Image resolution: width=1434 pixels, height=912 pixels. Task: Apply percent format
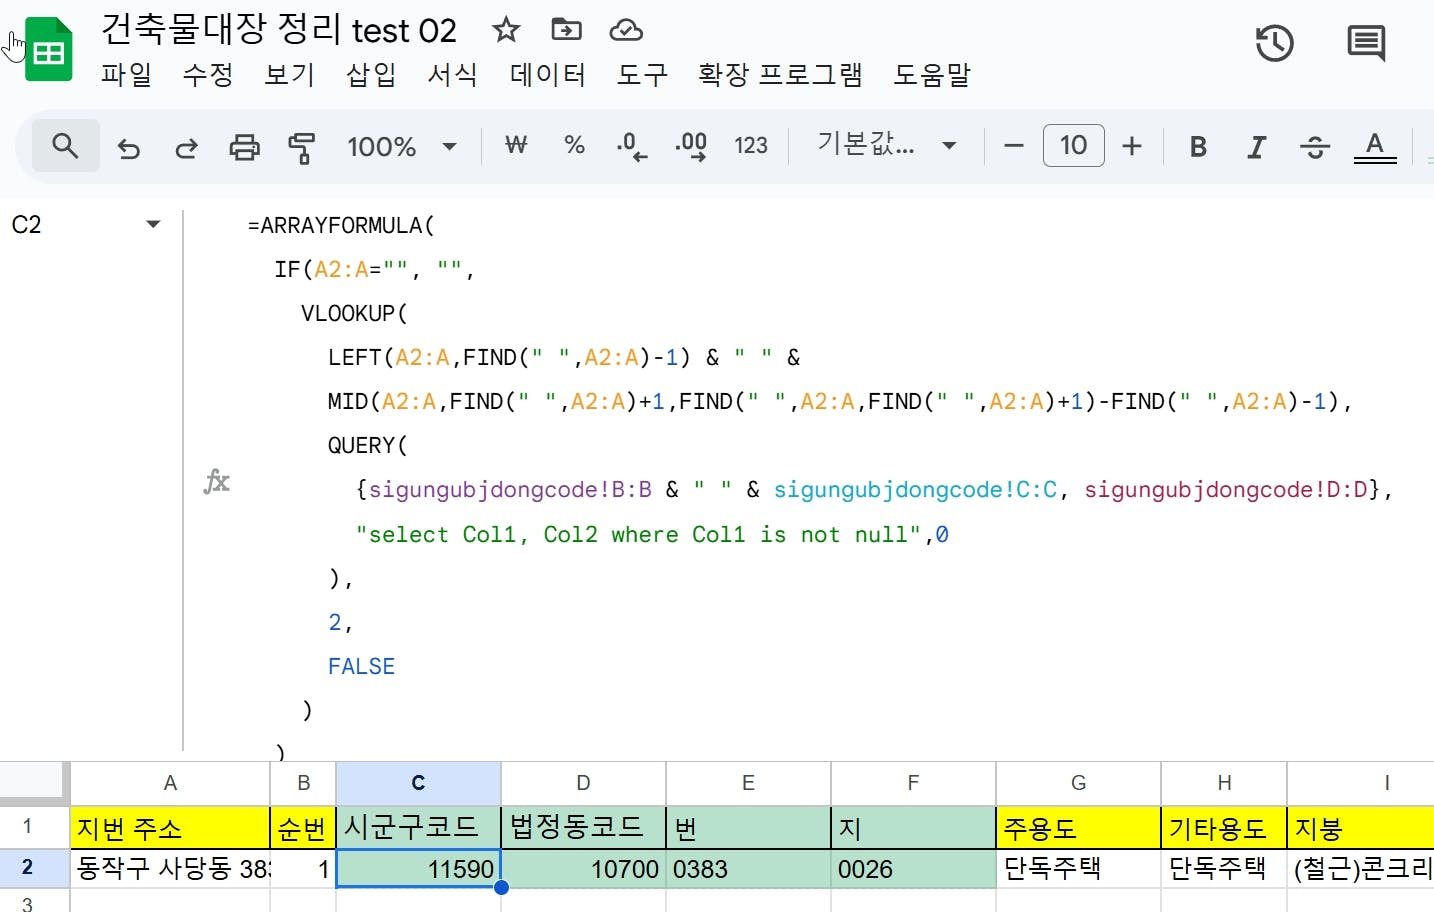(x=574, y=146)
